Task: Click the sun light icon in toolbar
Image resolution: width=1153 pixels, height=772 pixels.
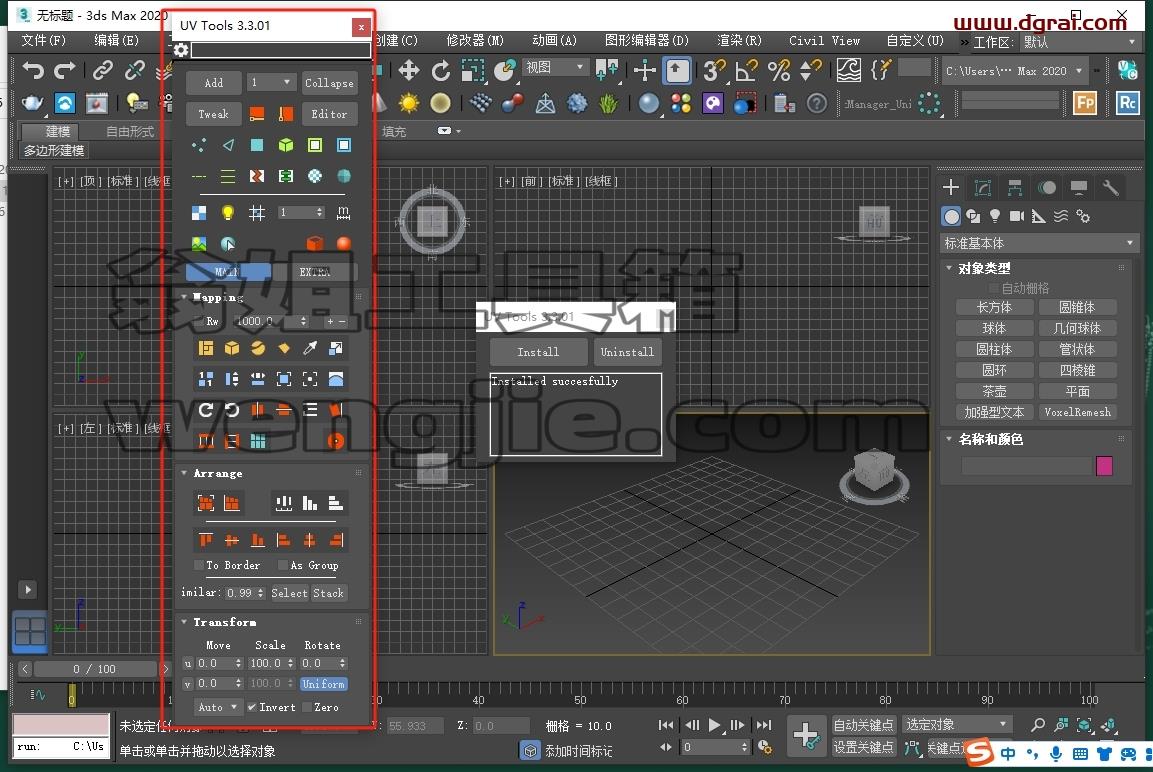Action: (409, 103)
